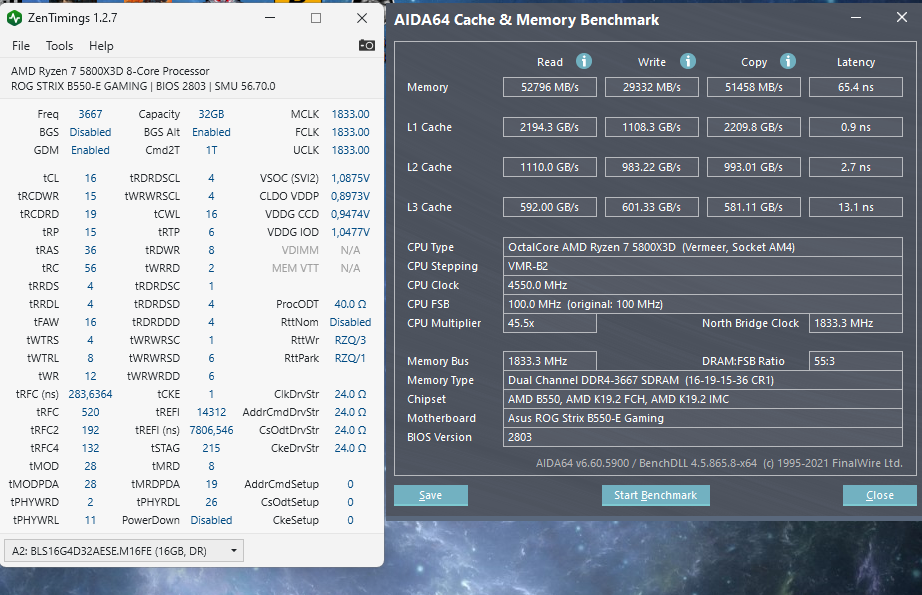
Task: Click the Save button in AIDA64
Action: tap(430, 495)
